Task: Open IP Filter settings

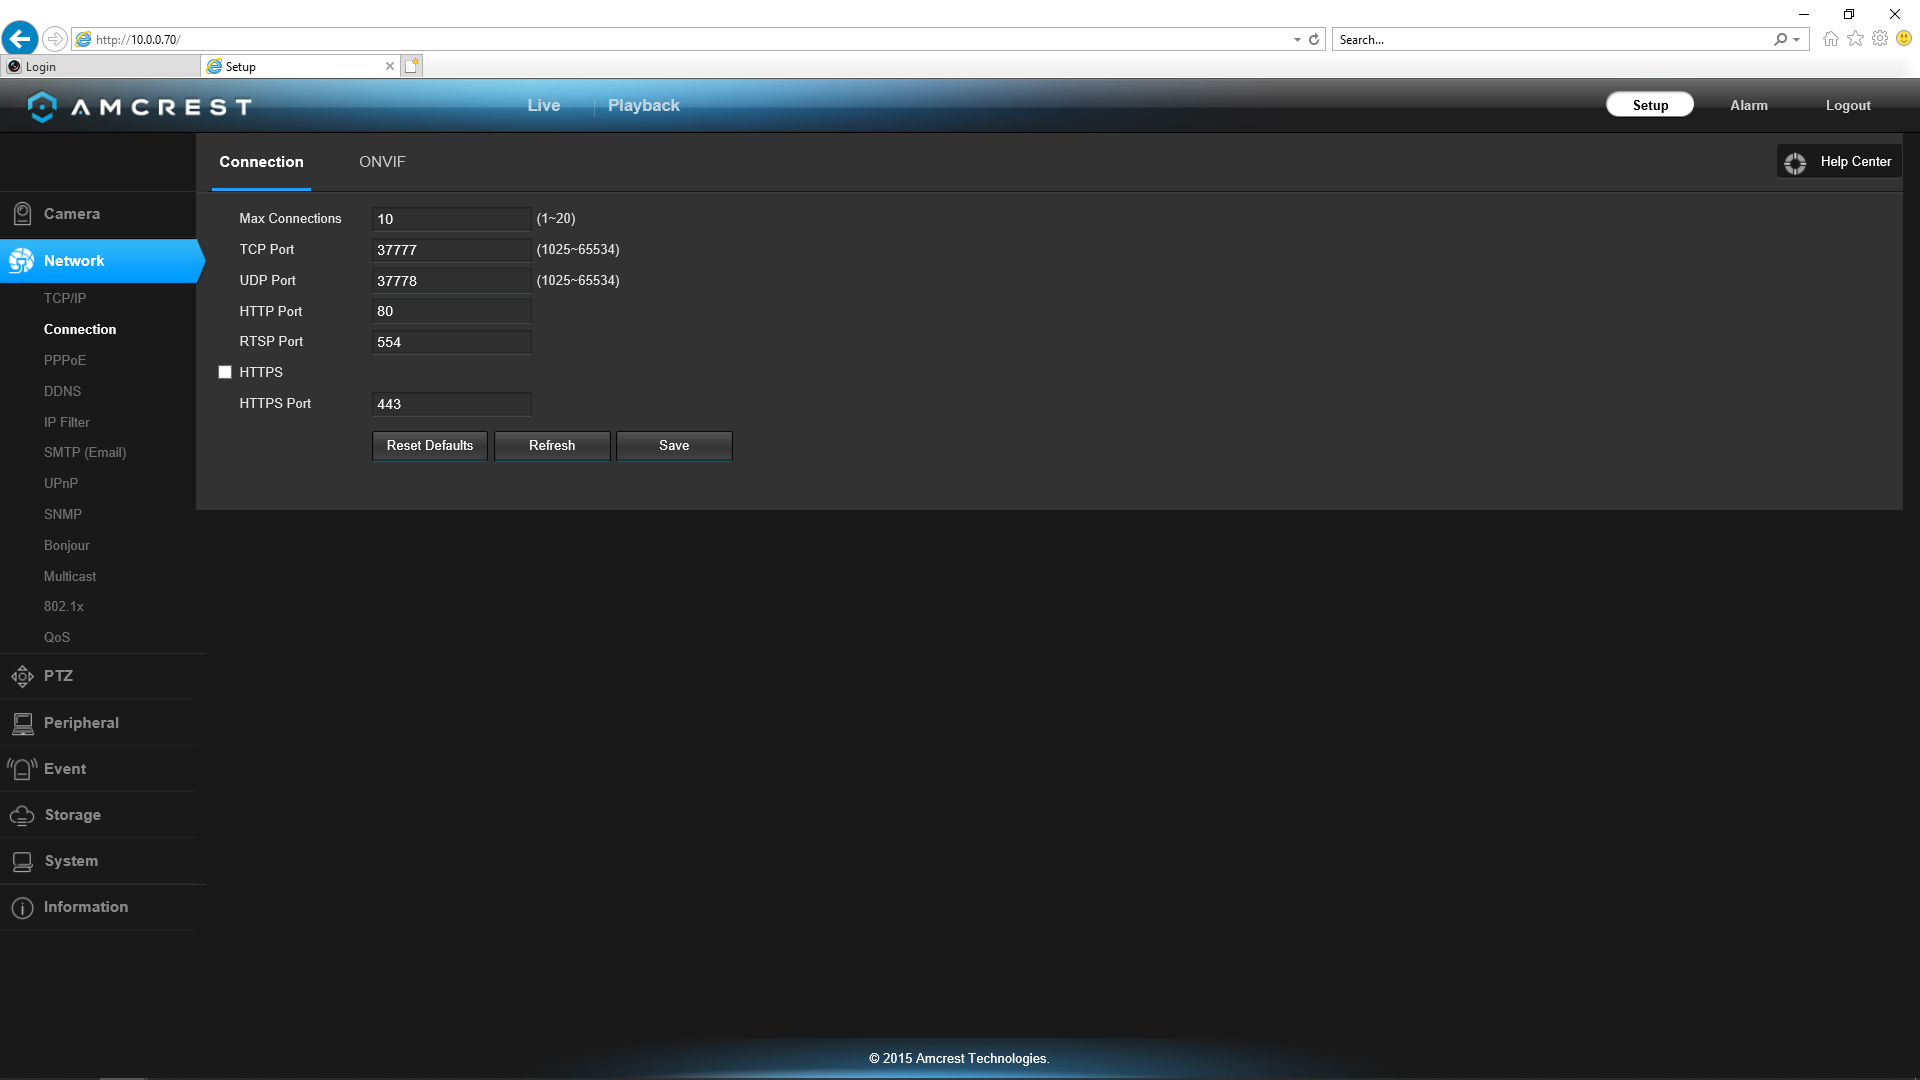Action: [67, 423]
